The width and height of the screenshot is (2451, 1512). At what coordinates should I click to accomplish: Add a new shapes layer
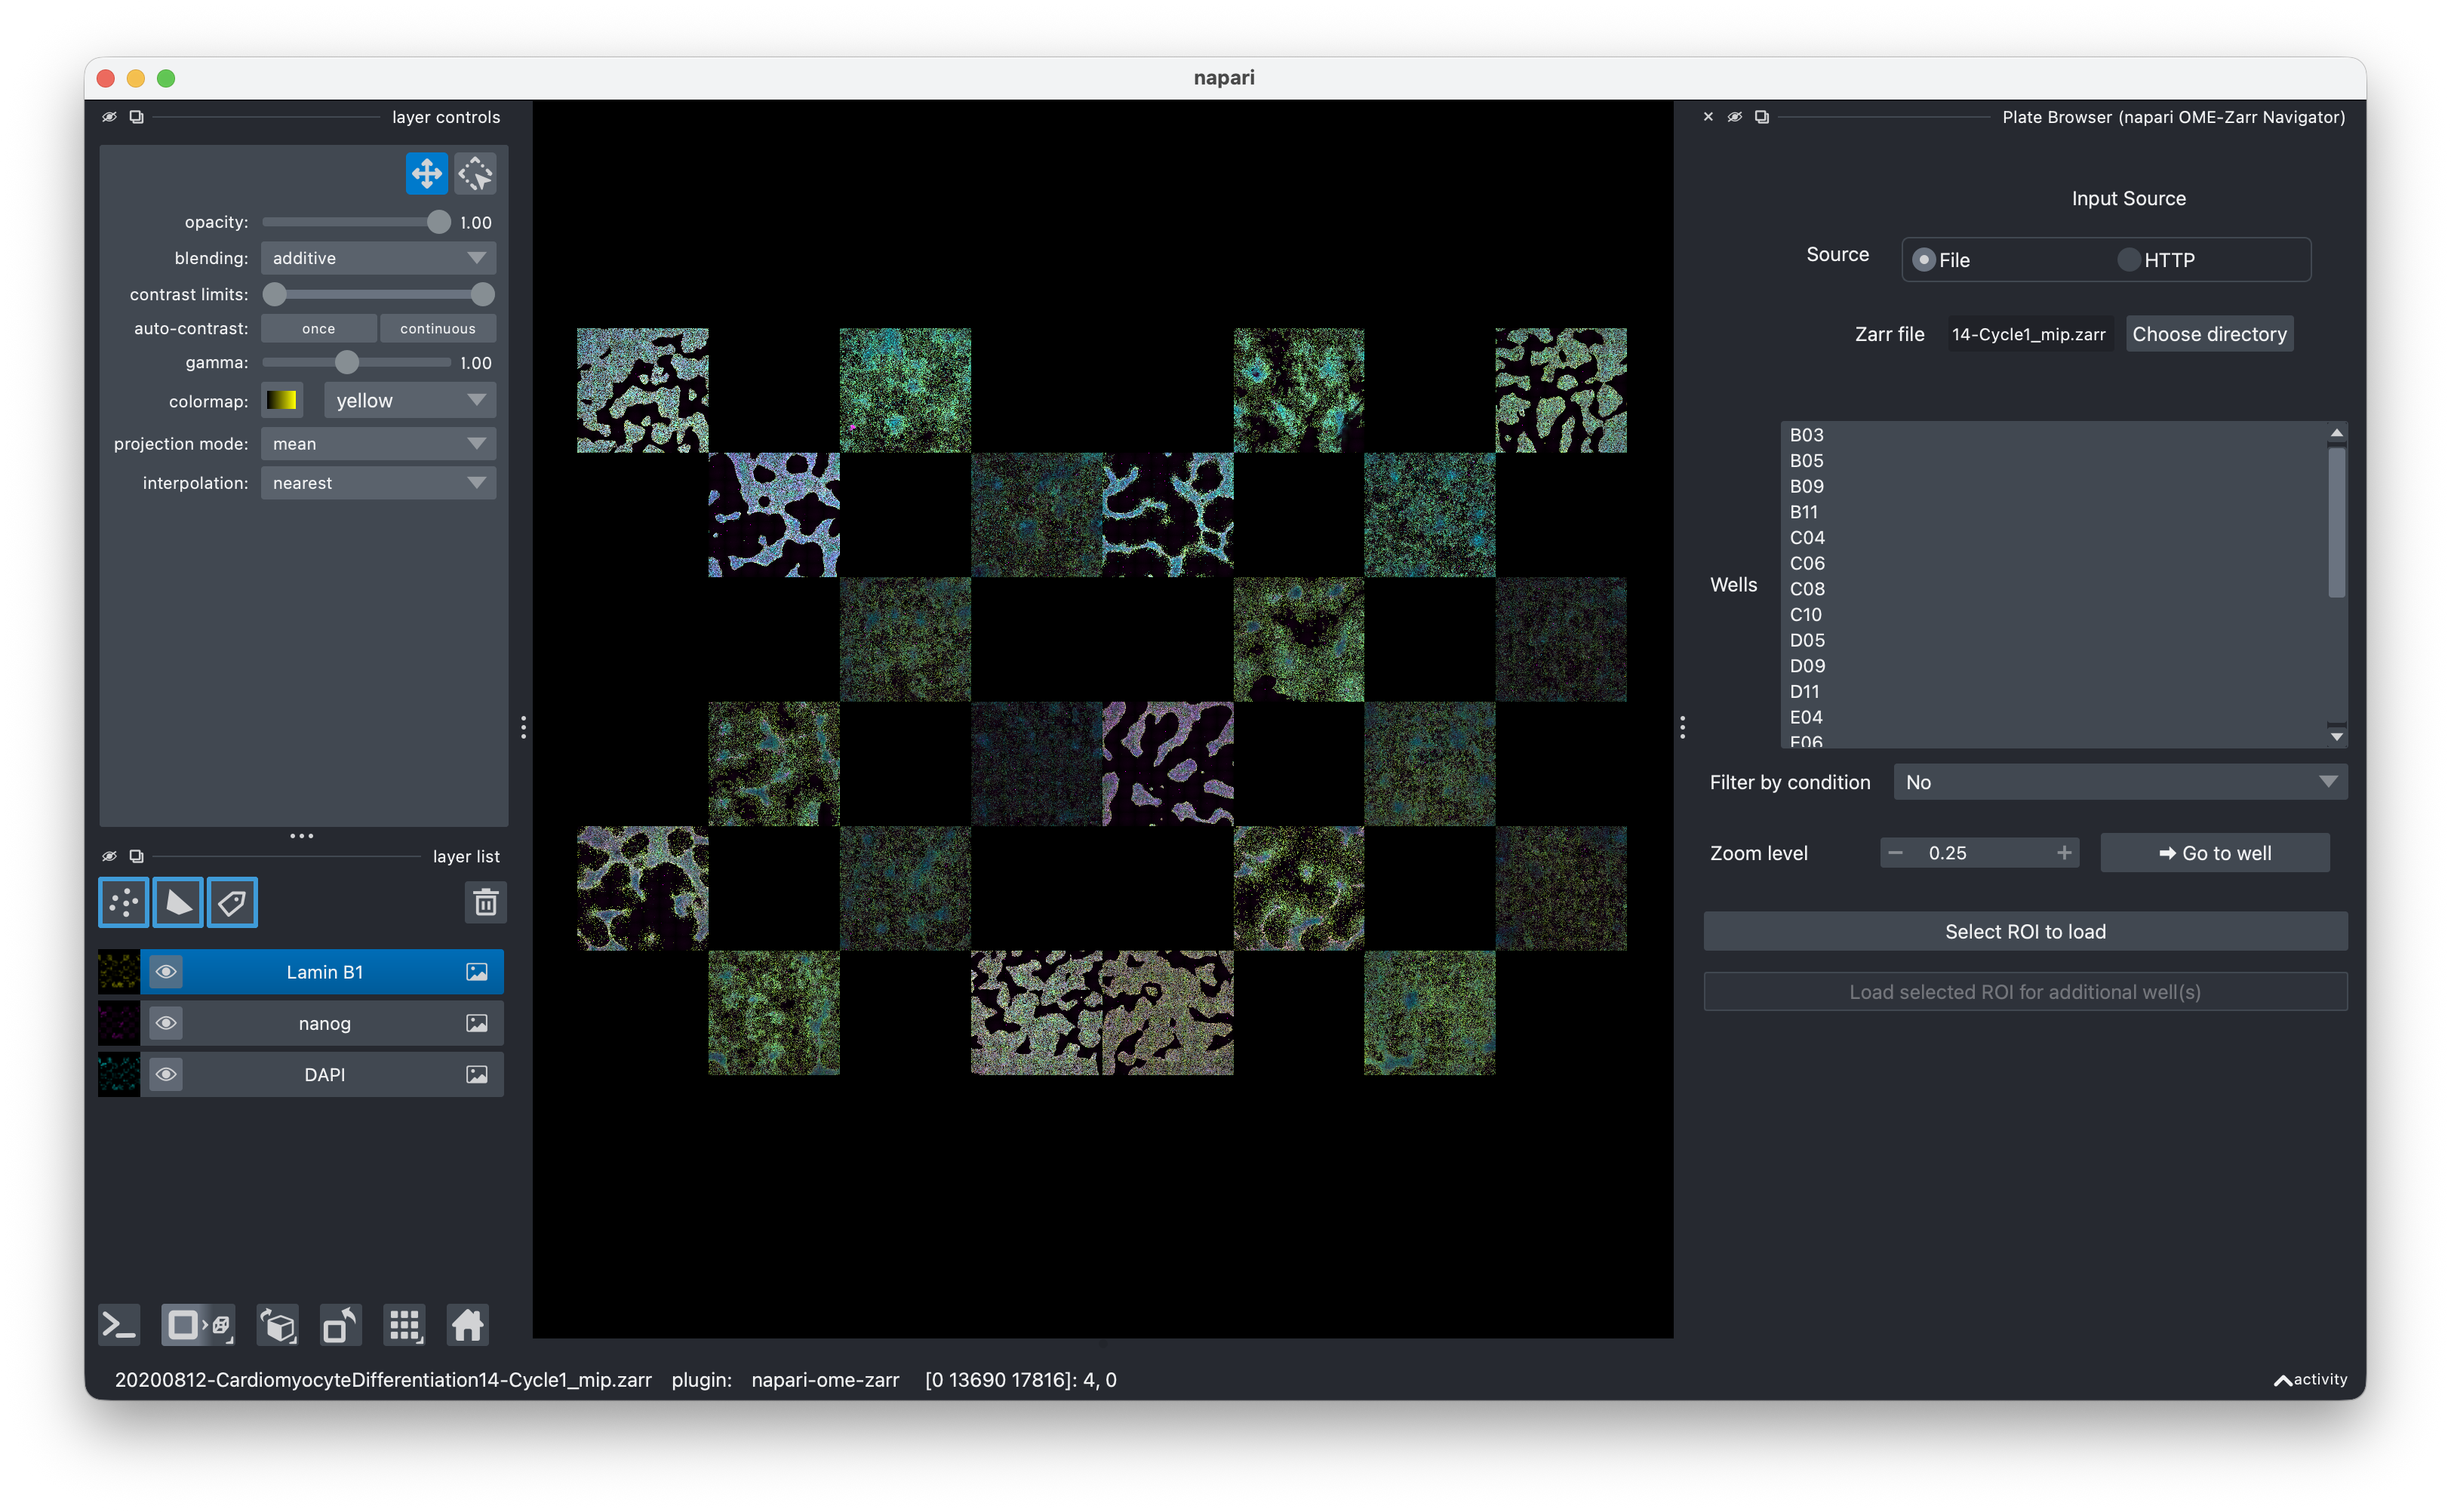tap(178, 903)
